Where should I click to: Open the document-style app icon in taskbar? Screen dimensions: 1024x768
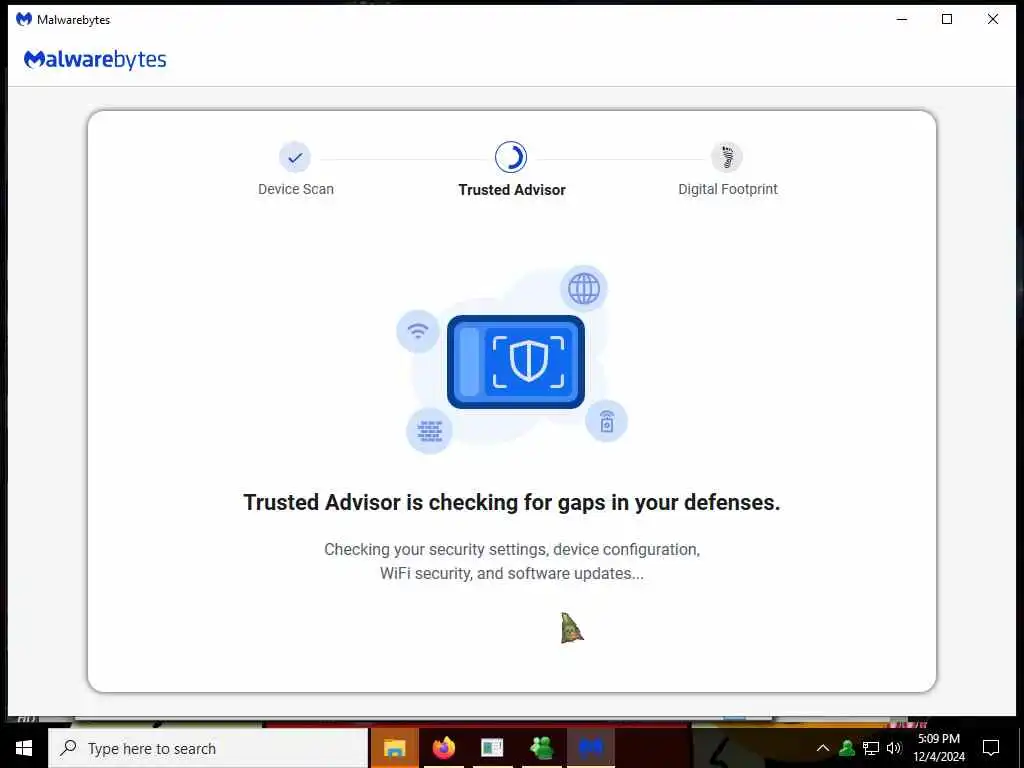[x=492, y=748]
